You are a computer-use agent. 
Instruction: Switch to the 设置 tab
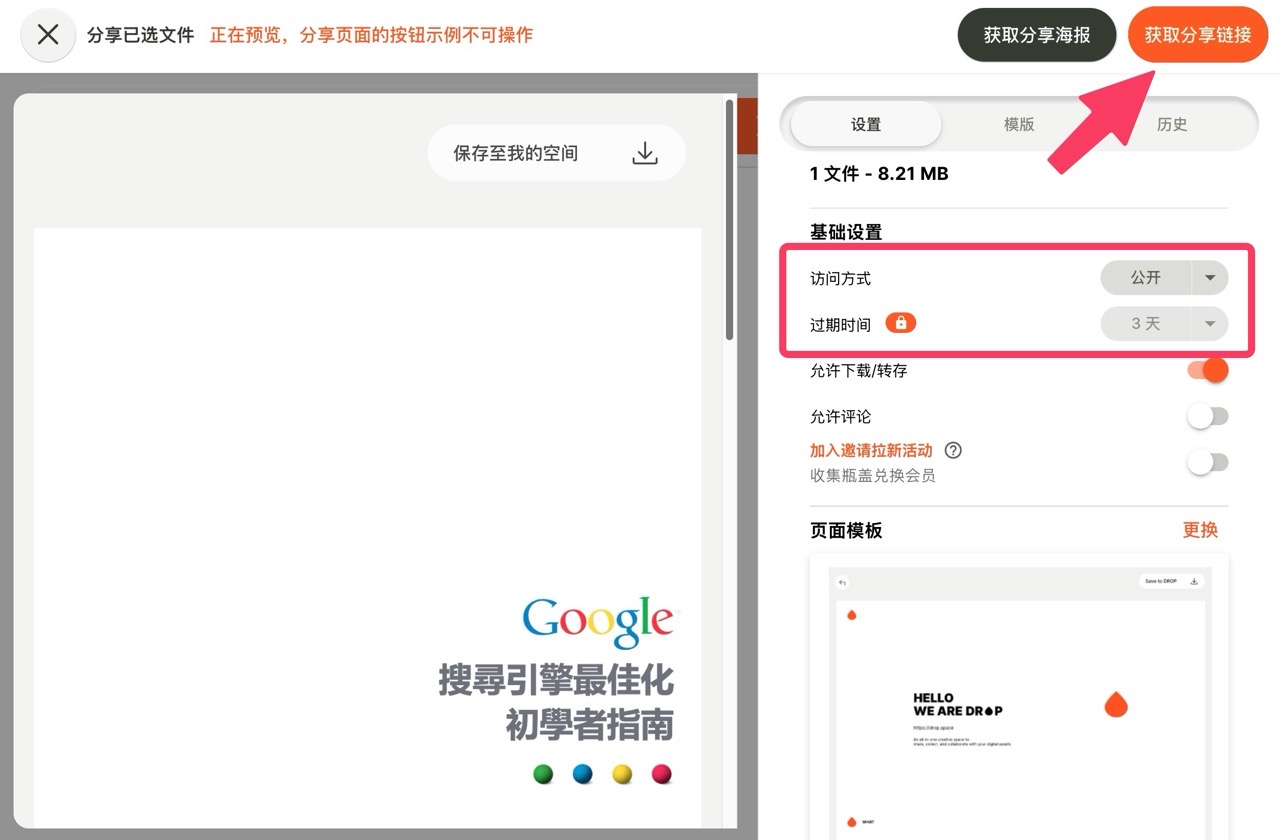866,124
